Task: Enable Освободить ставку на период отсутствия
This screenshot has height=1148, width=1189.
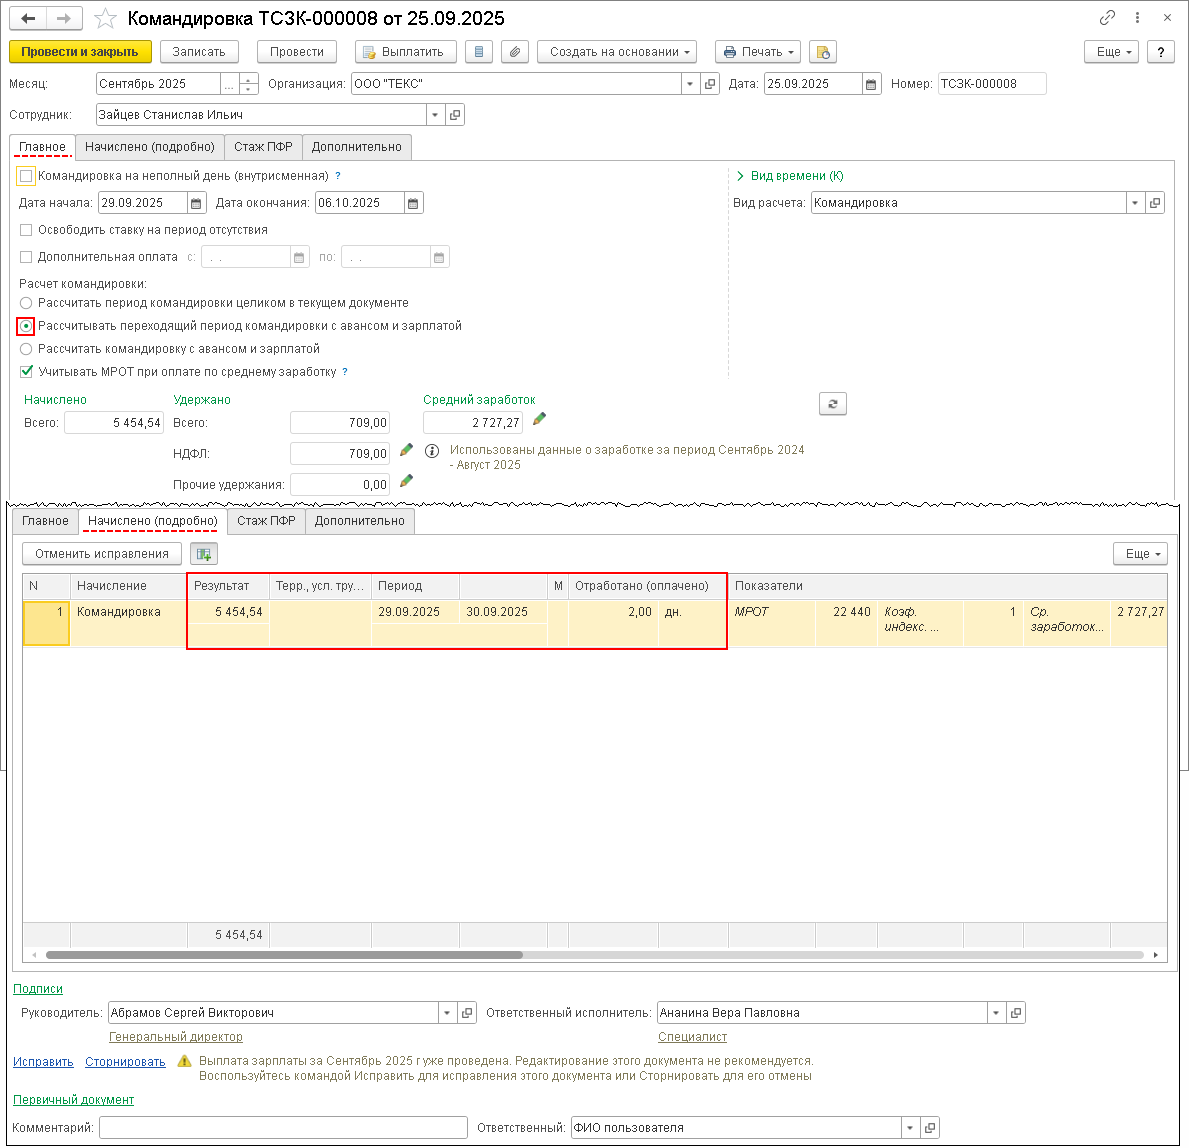Action: tap(27, 230)
